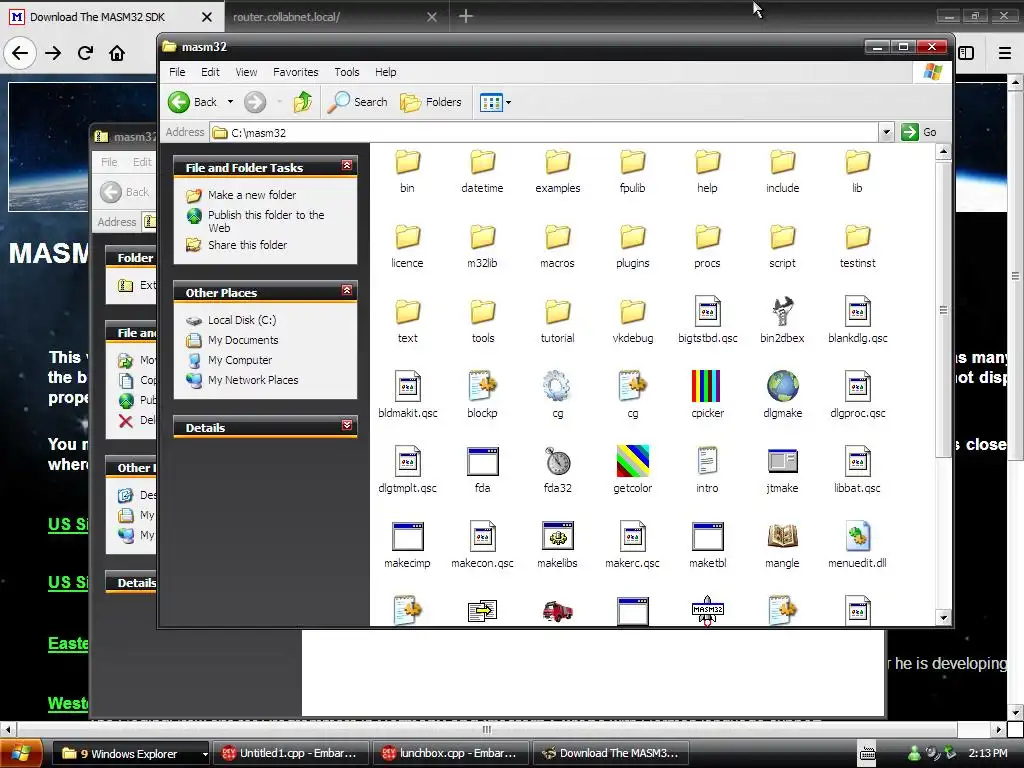
Task: Click Publish this folder to the Web
Action: 266,221
